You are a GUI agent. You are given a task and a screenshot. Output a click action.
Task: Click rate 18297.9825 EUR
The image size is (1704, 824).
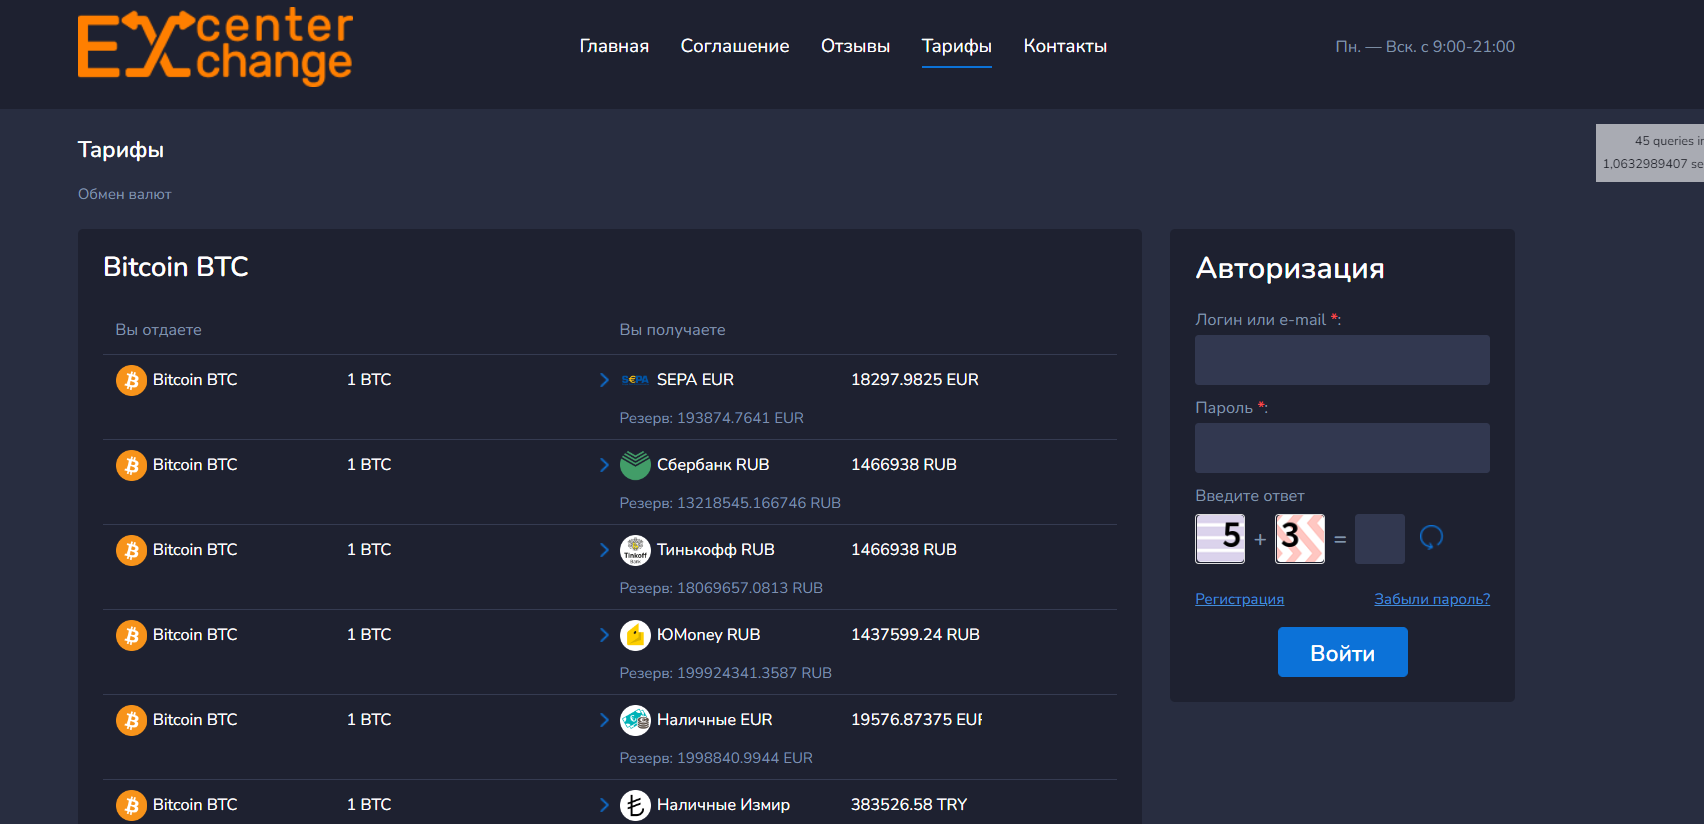tap(915, 380)
